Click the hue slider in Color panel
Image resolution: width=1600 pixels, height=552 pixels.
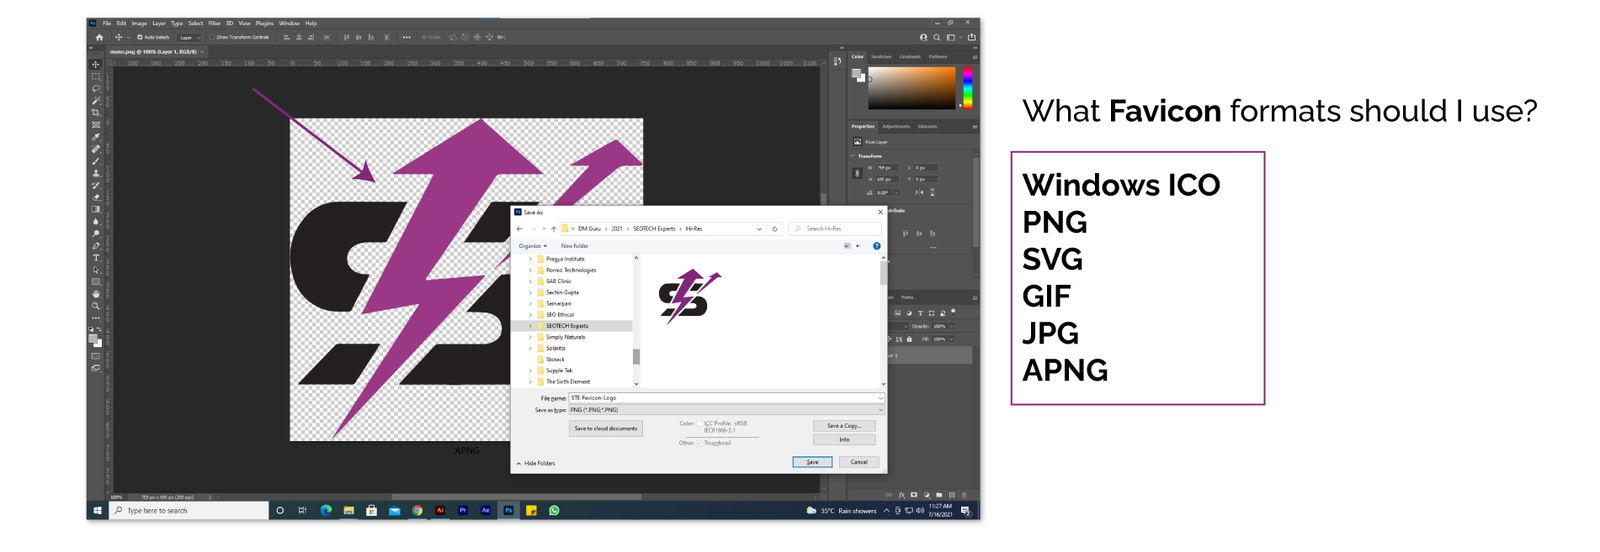tap(967, 88)
